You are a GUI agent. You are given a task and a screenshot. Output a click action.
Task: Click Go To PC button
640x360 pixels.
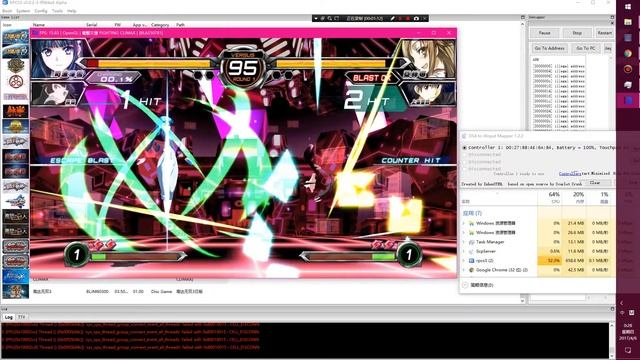point(585,48)
